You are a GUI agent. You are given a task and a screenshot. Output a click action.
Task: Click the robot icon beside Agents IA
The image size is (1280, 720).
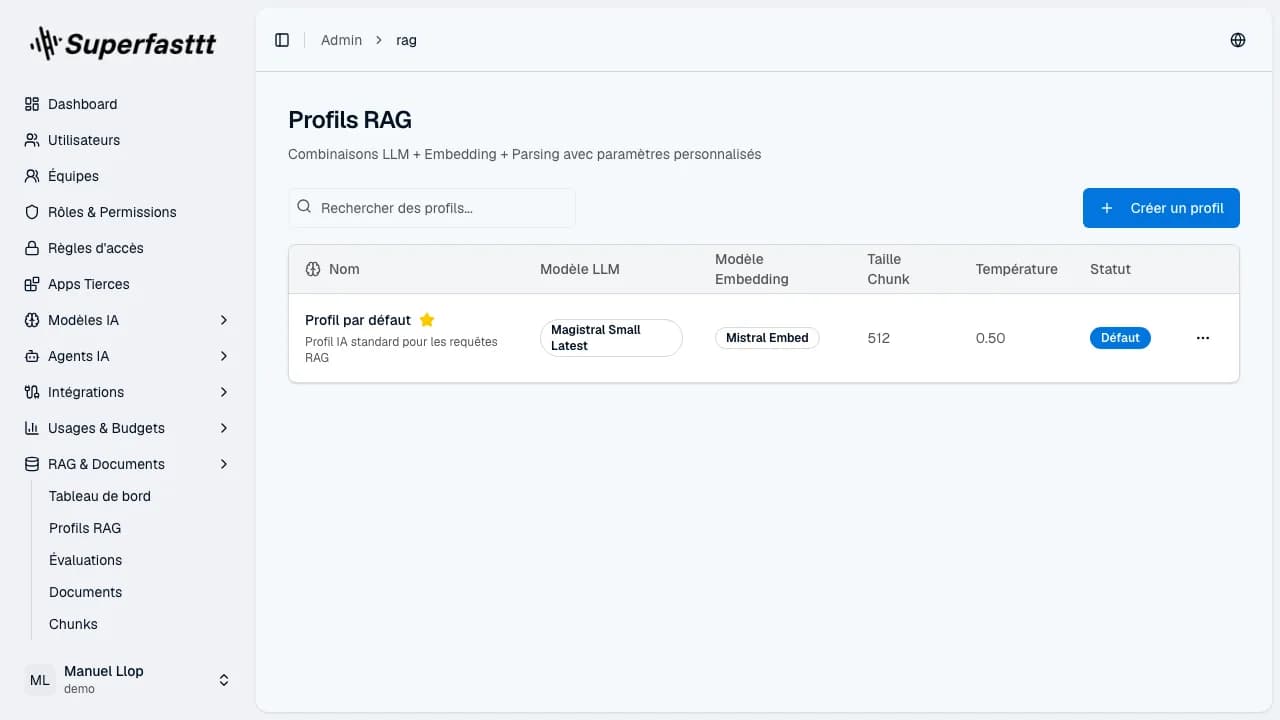click(x=32, y=356)
